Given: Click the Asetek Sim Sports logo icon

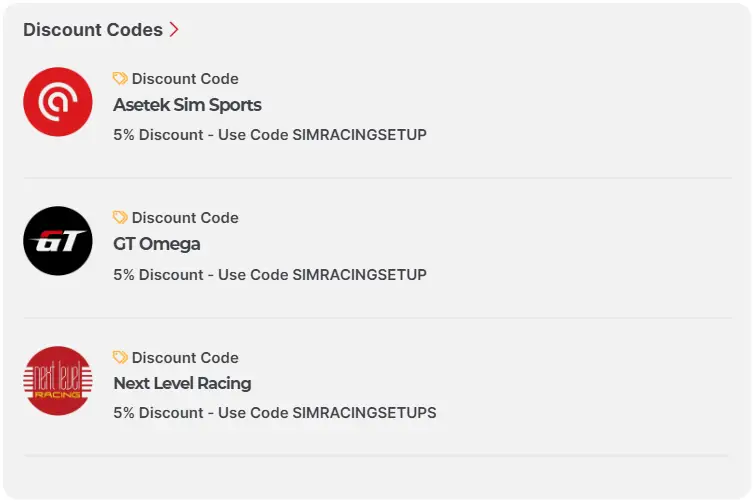Looking at the screenshot, I should [58, 102].
